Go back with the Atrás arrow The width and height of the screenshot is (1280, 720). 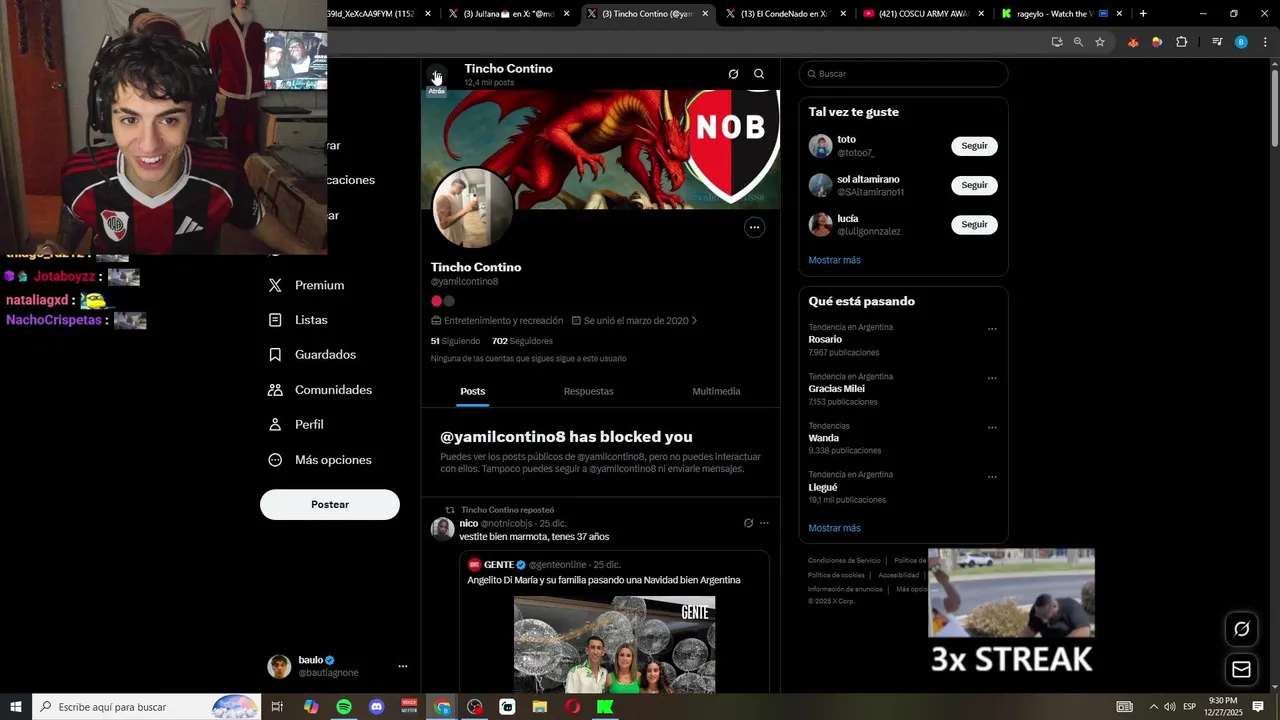click(x=437, y=76)
